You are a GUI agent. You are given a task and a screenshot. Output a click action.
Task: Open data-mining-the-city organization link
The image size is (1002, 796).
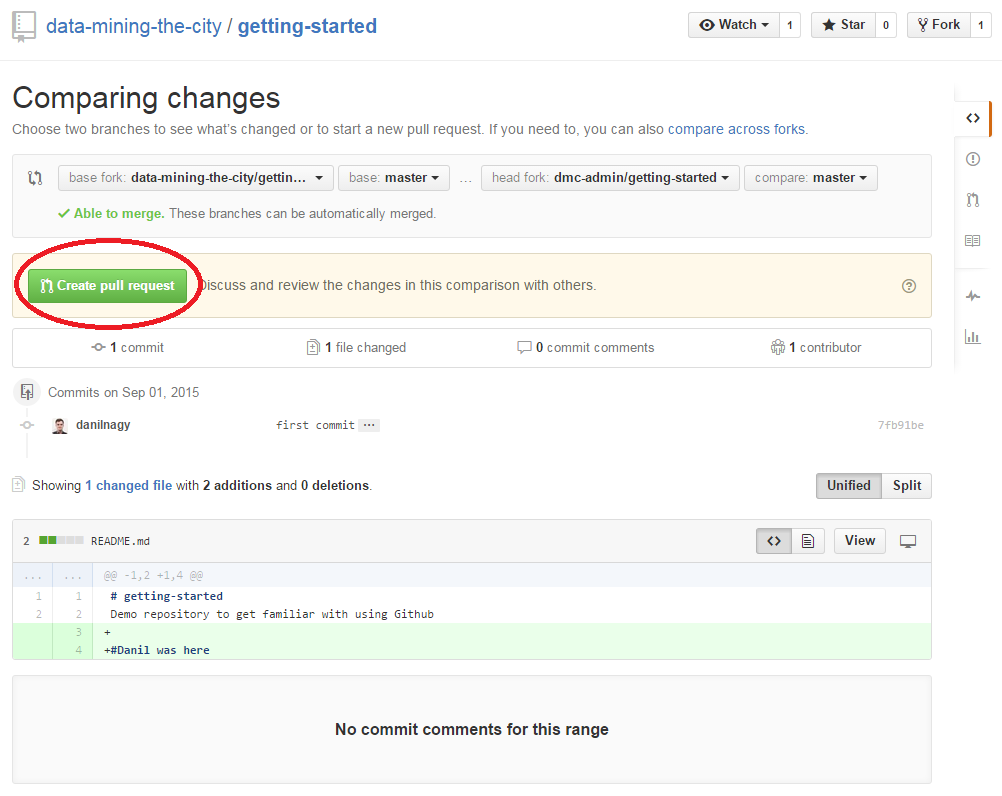coord(134,26)
